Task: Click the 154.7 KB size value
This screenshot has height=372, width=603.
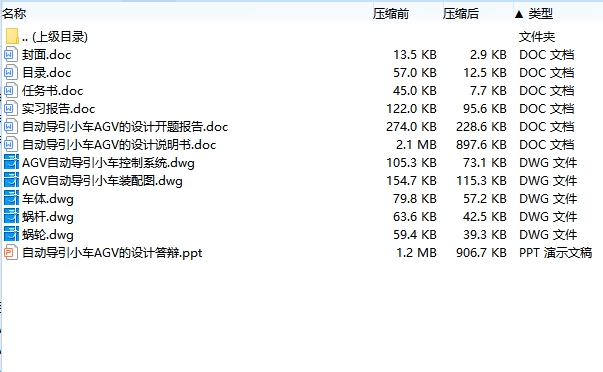Action: pos(411,181)
